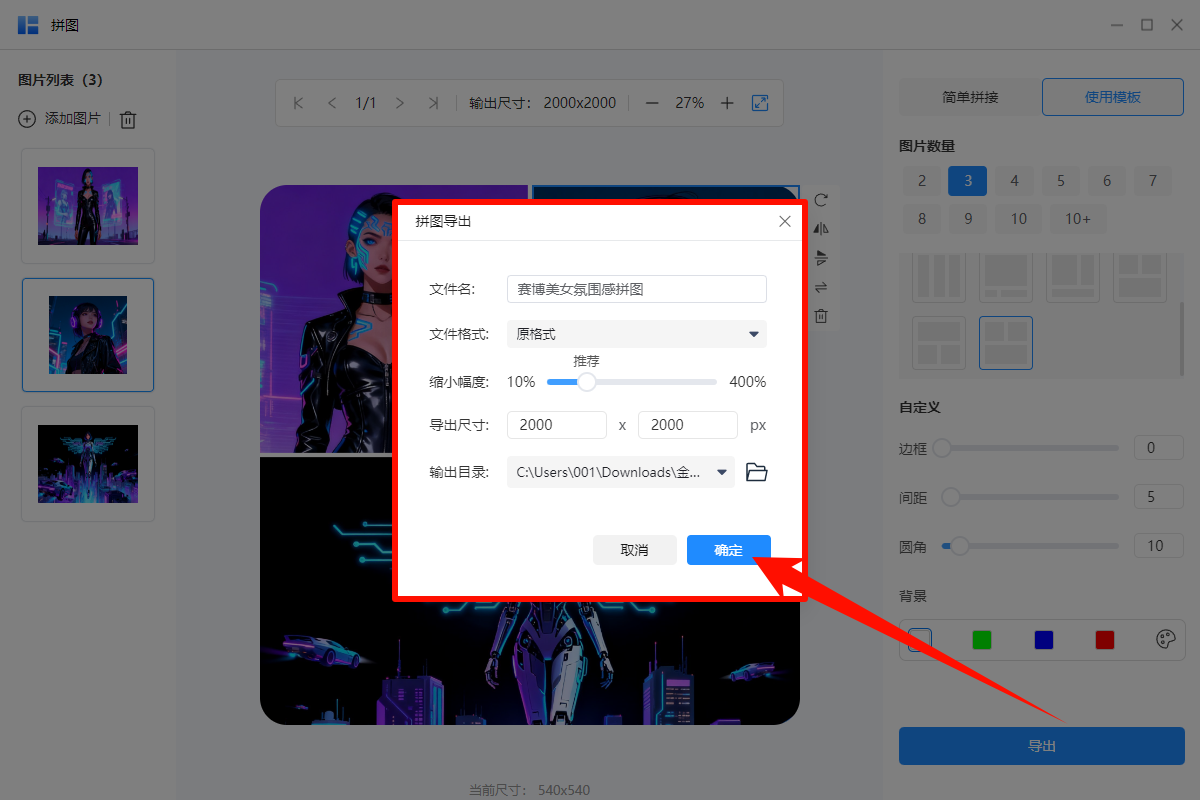Select the 使用模板 tab
This screenshot has height=800, width=1200.
coord(1112,97)
